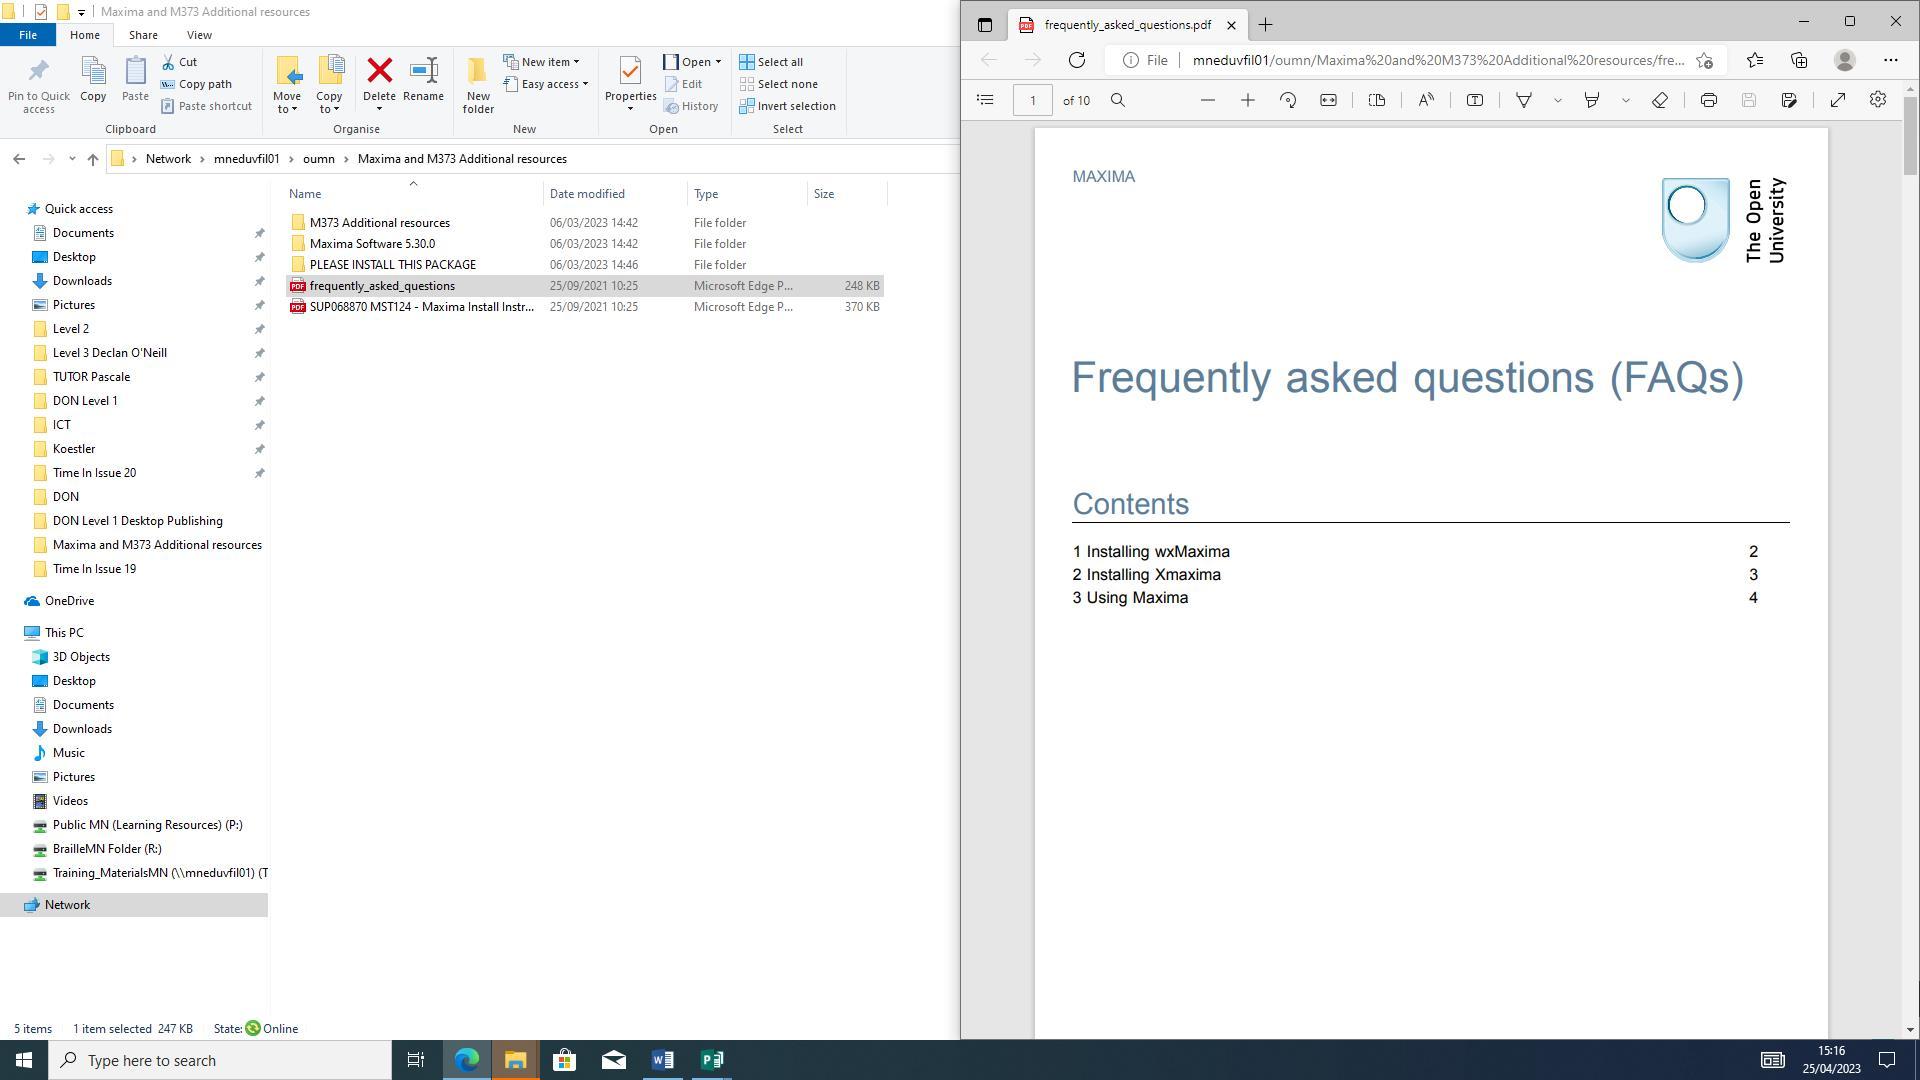Open the Read aloud tool
The image size is (1920, 1080).
(1426, 100)
